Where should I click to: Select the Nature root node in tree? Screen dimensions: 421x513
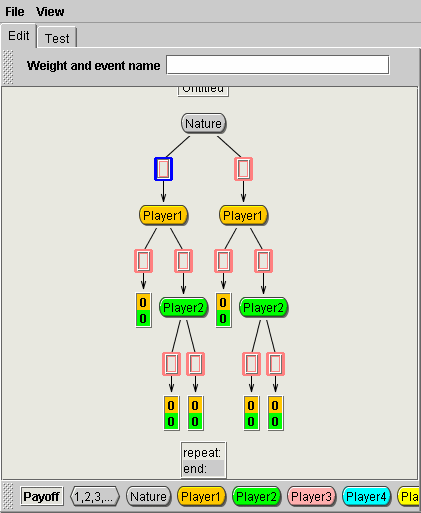click(203, 123)
